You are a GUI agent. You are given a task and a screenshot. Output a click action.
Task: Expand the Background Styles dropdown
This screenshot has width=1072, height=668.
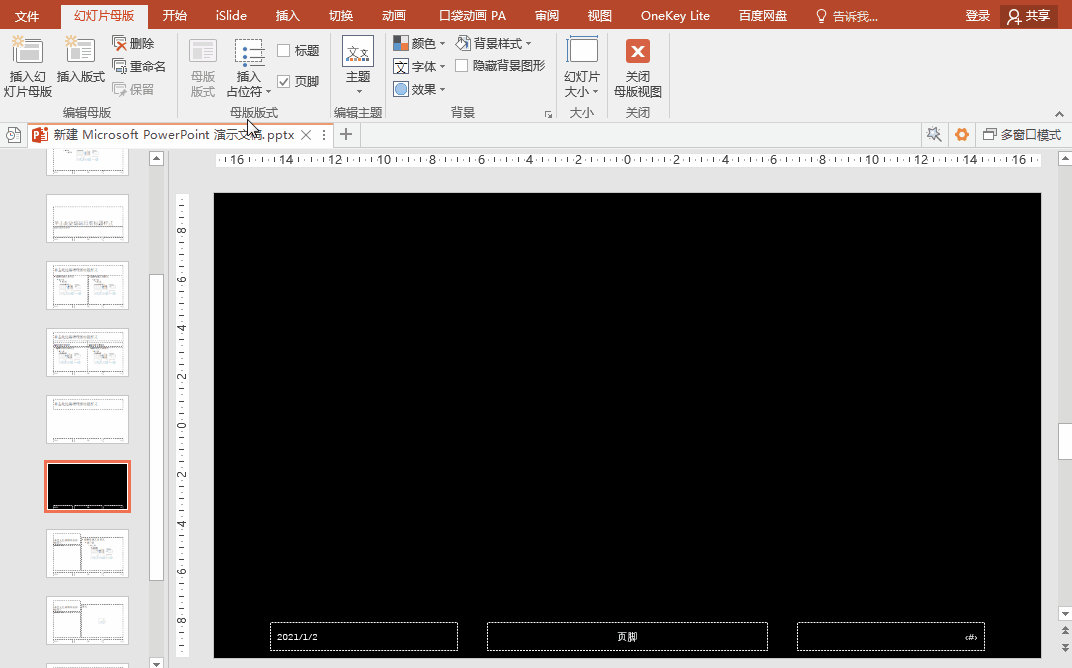[495, 44]
